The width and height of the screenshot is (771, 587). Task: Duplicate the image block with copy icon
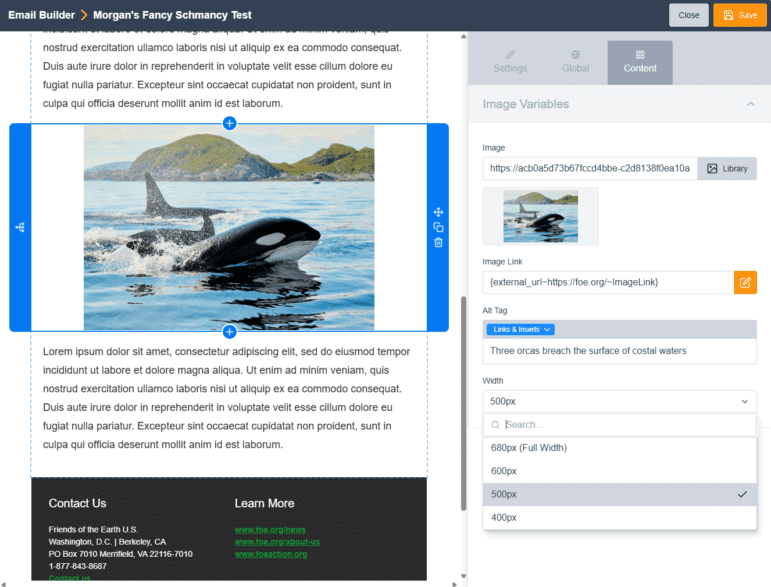(438, 227)
